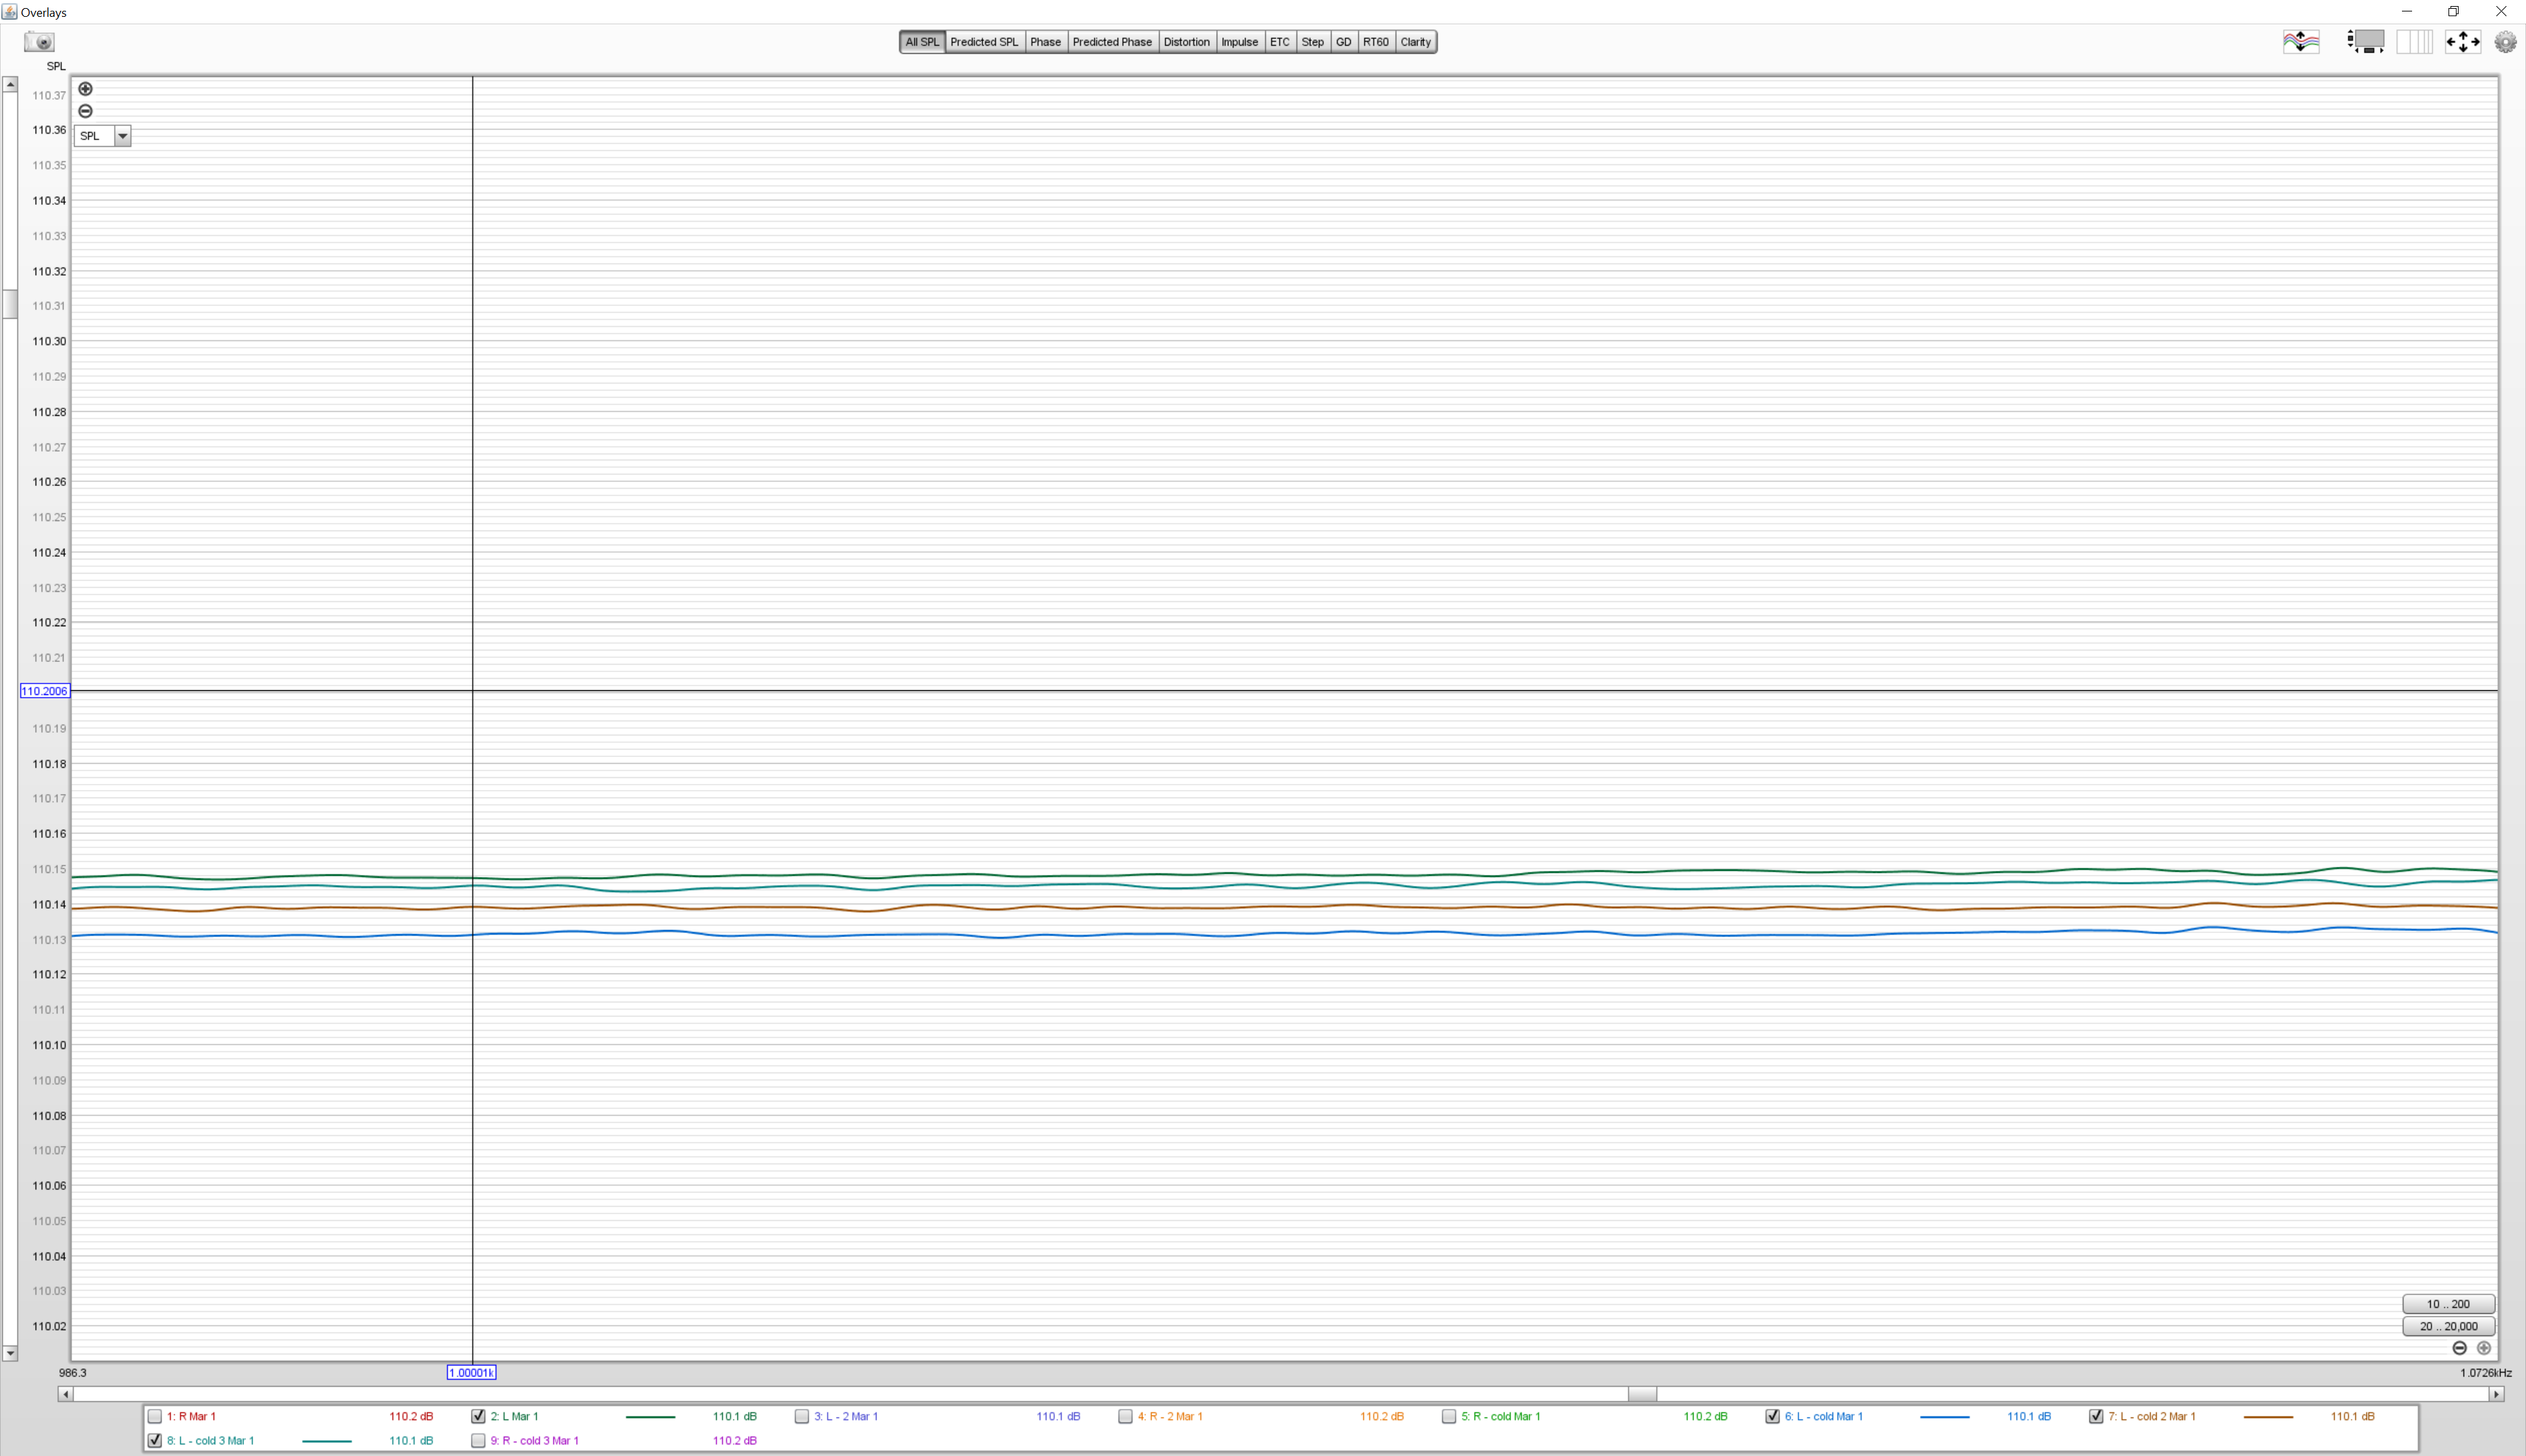Click horizontal scrollbar right arrow

2497,1394
